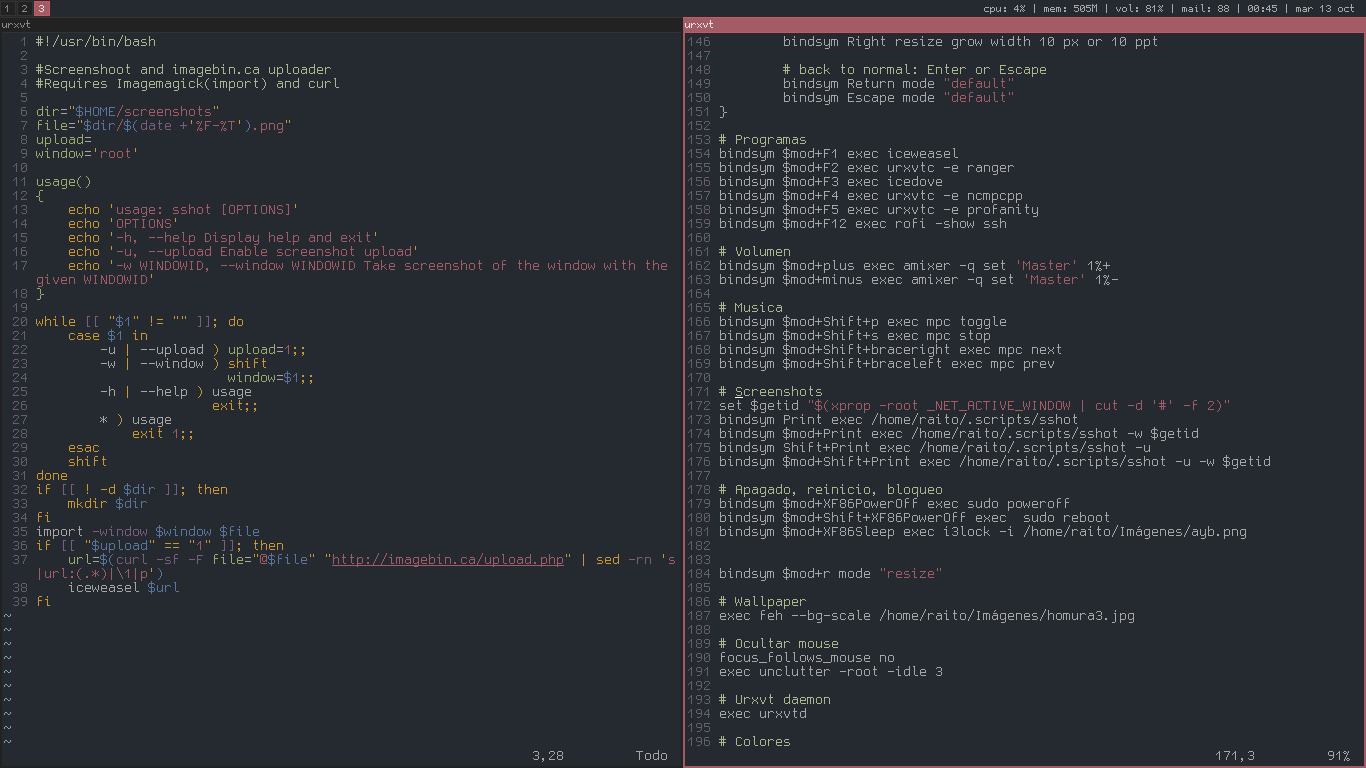Switch to workspace 1 in the i3 bar
1366x768 pixels.
point(8,8)
